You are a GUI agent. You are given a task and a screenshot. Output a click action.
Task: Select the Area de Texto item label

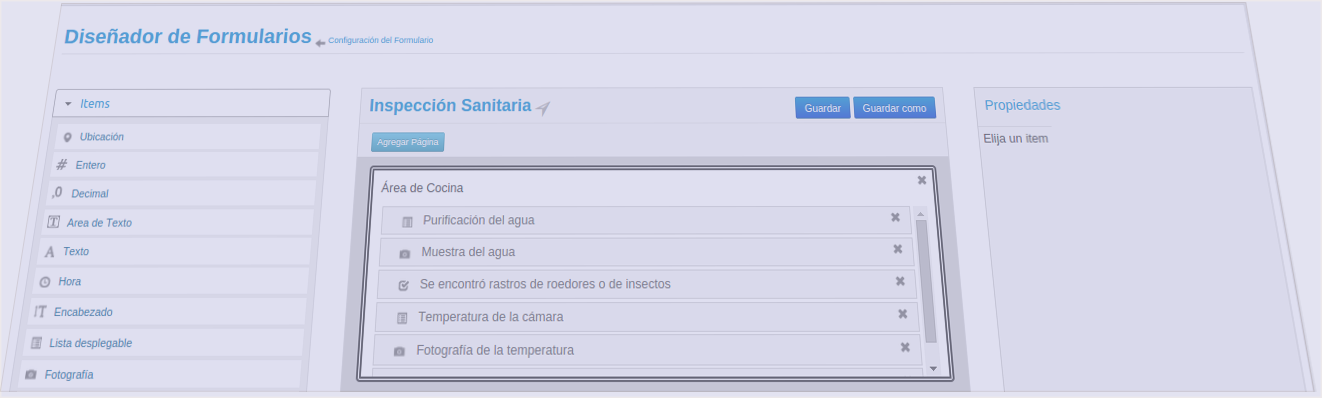pyautogui.click(x=99, y=223)
